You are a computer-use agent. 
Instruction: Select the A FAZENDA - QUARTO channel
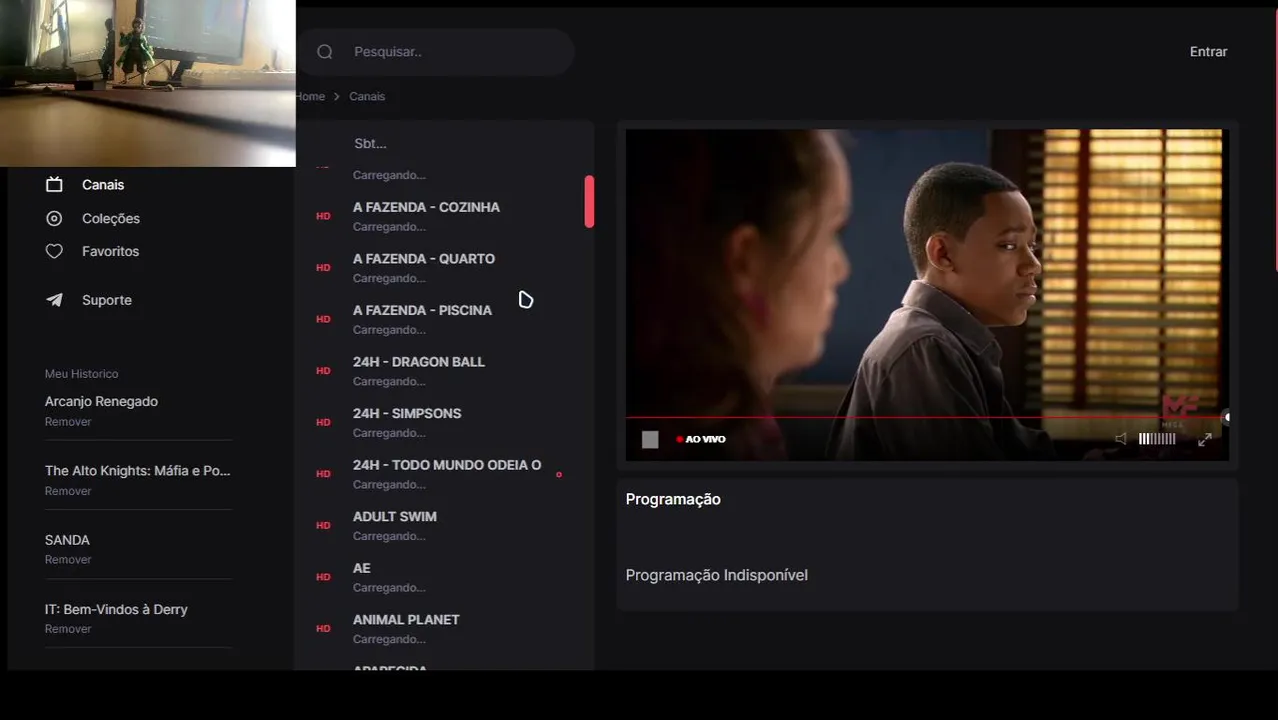424,259
